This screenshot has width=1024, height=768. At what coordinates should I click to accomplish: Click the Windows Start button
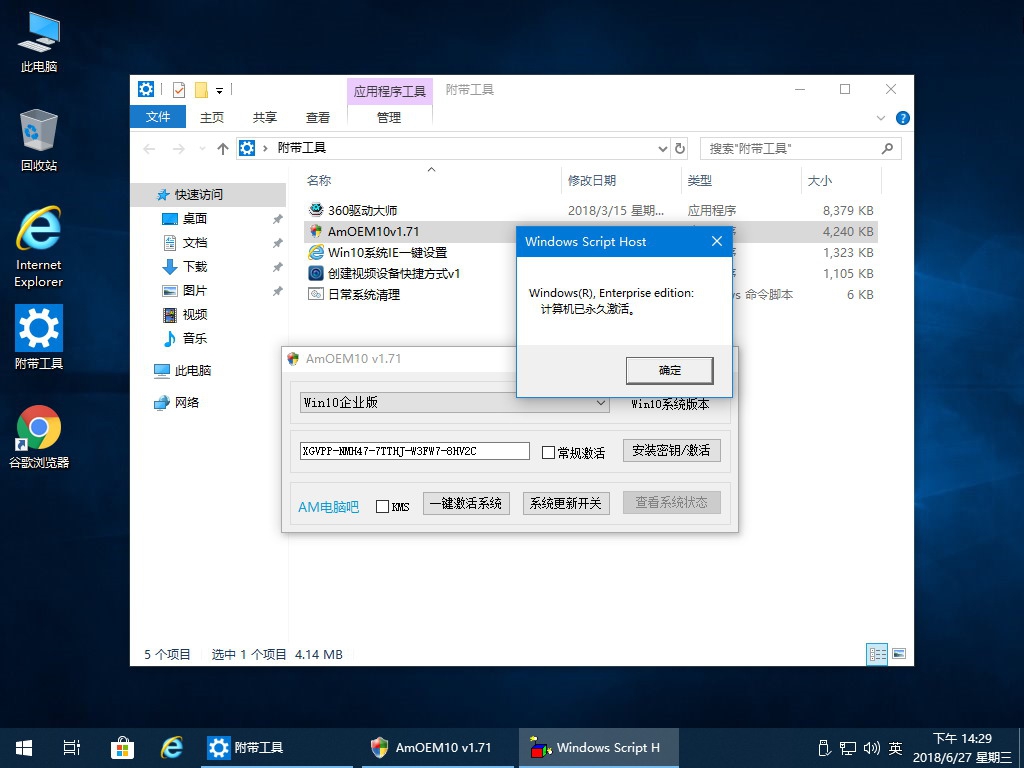click(x=24, y=748)
